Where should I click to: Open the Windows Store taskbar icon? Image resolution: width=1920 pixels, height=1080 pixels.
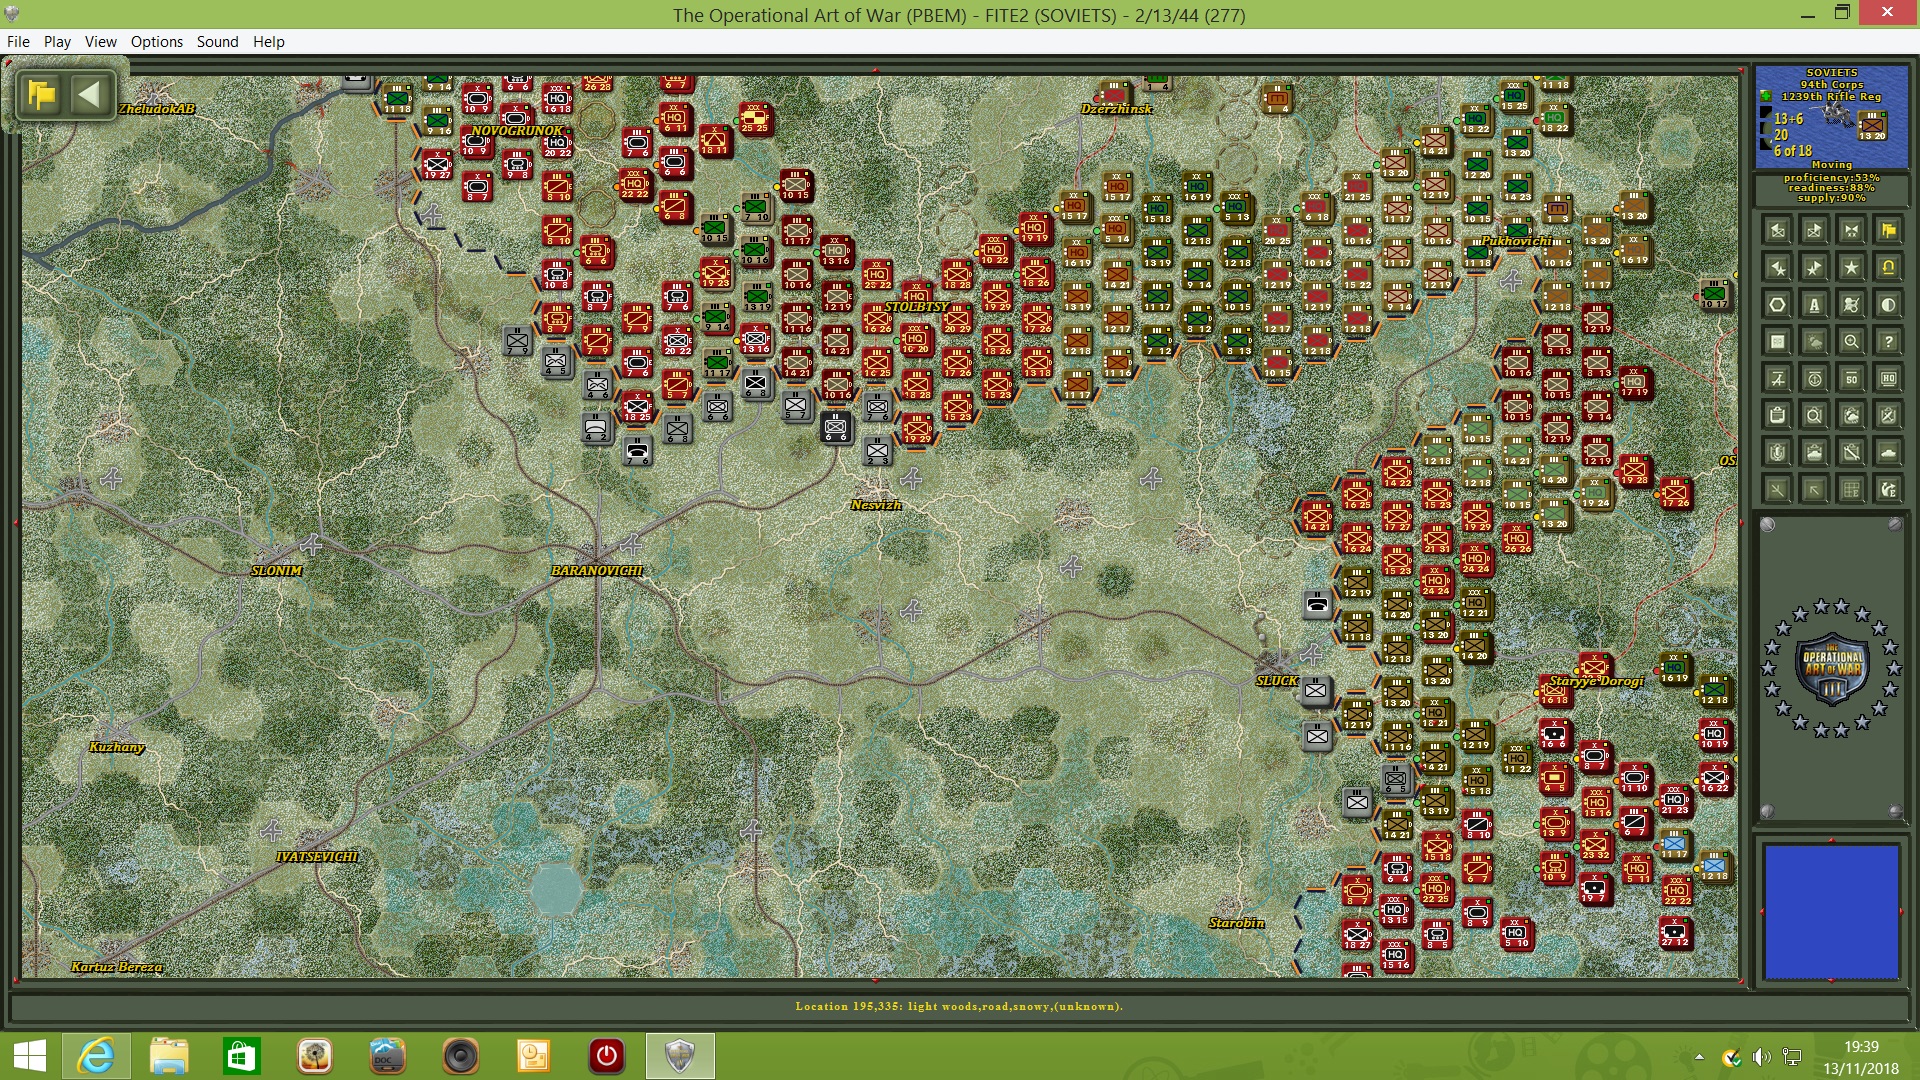[x=241, y=1056]
